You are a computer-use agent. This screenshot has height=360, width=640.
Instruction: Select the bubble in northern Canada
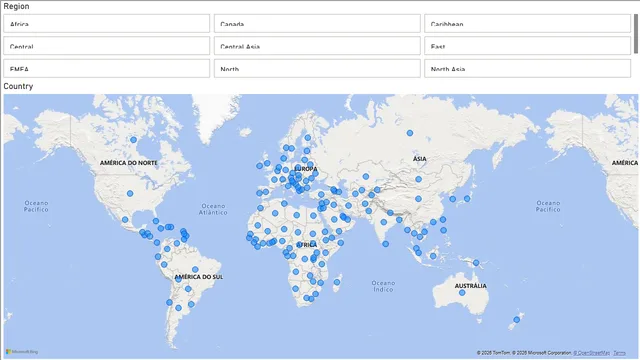tap(133, 140)
